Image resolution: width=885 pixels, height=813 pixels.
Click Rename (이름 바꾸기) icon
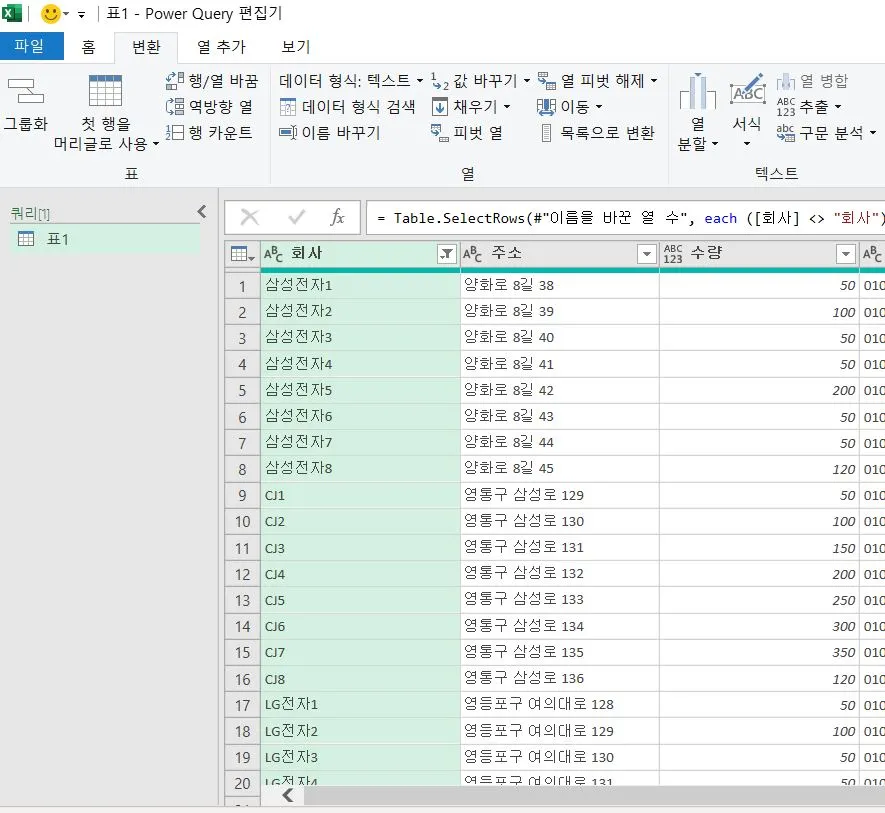click(288, 133)
